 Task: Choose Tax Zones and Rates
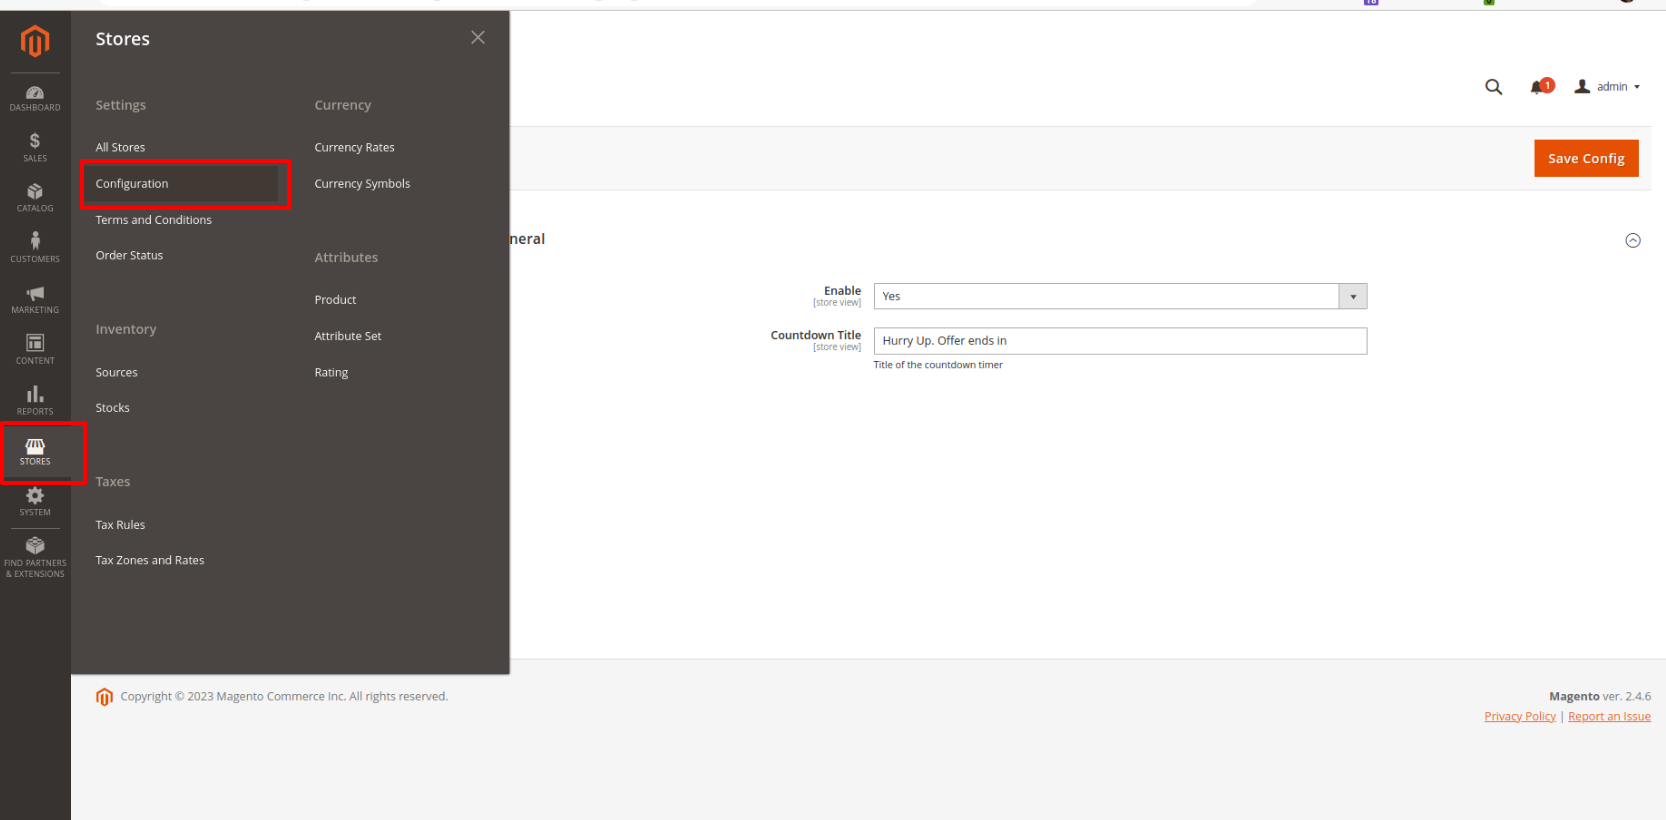pos(150,561)
